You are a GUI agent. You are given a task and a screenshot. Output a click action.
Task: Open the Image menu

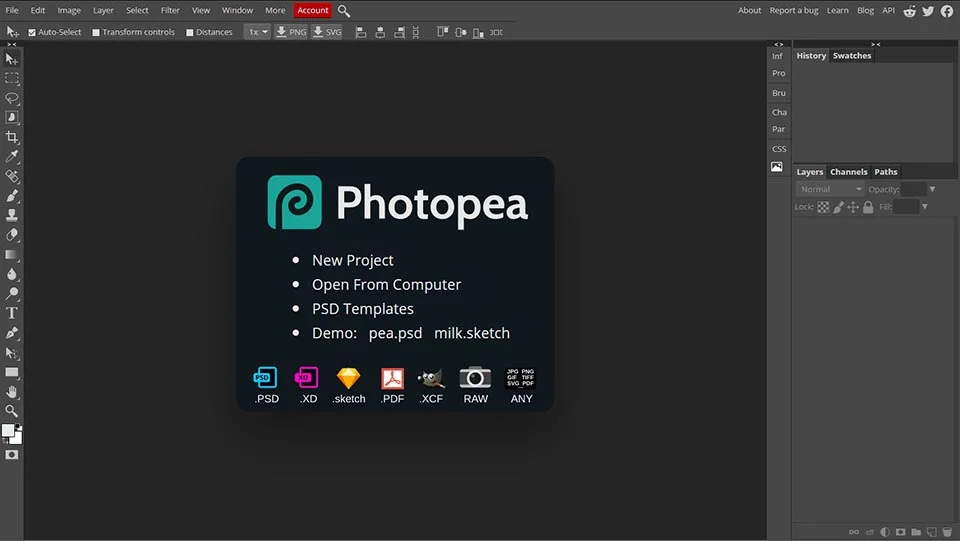(69, 10)
